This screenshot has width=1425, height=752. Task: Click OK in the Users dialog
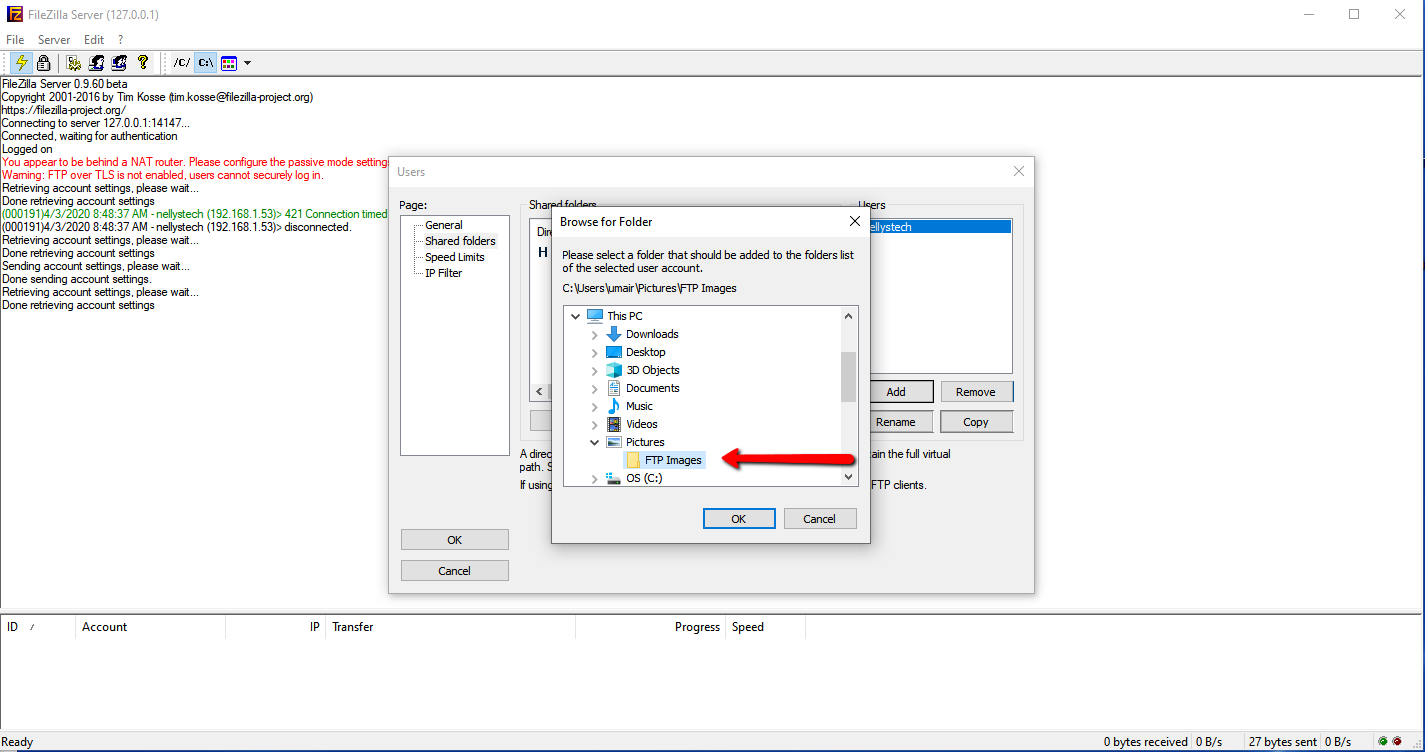(x=455, y=540)
